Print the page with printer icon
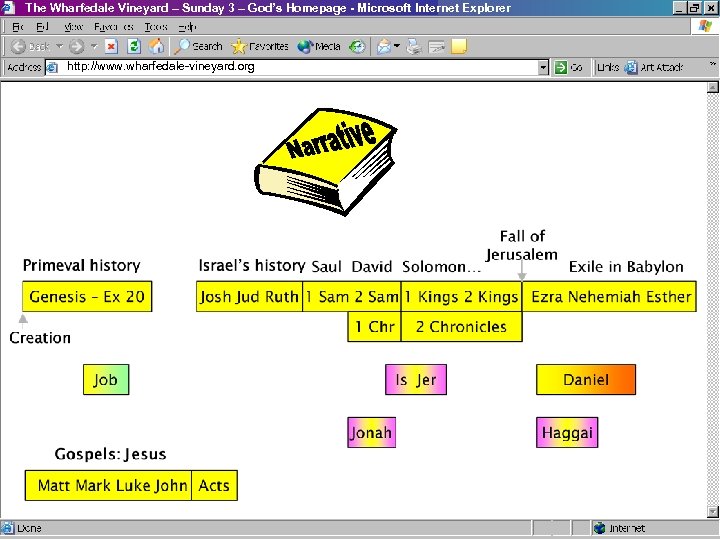 pyautogui.click(x=414, y=46)
